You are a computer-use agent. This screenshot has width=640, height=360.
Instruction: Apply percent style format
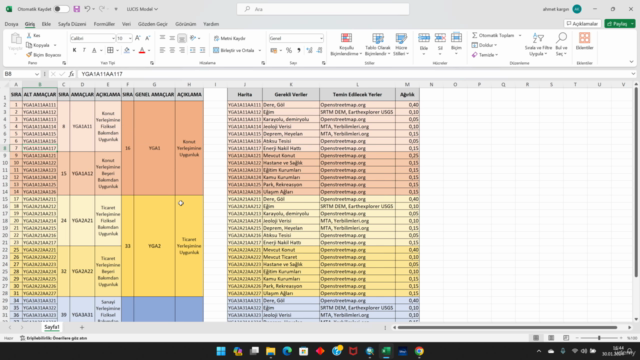click(x=289, y=50)
